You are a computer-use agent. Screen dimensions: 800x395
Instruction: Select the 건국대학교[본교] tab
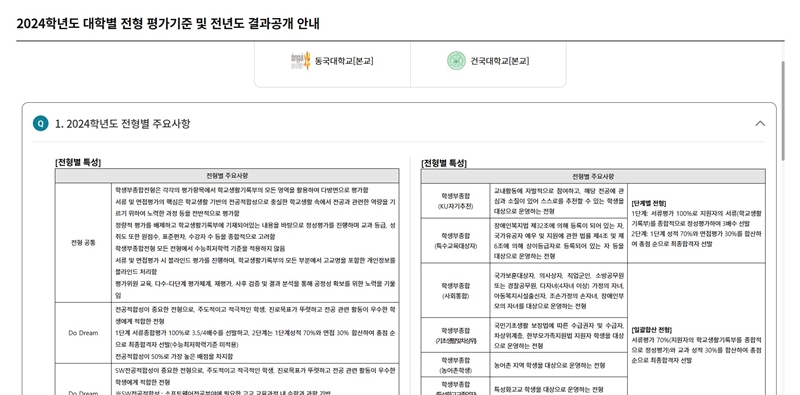[x=488, y=64]
